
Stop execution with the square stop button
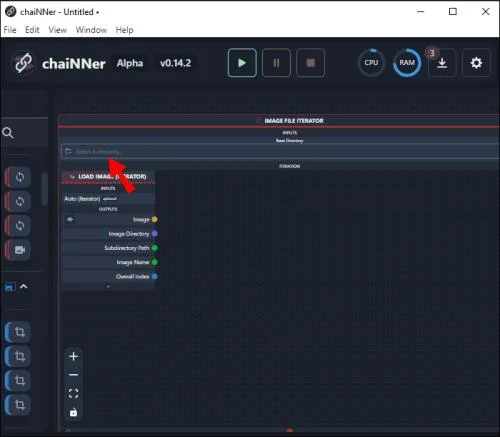(311, 63)
